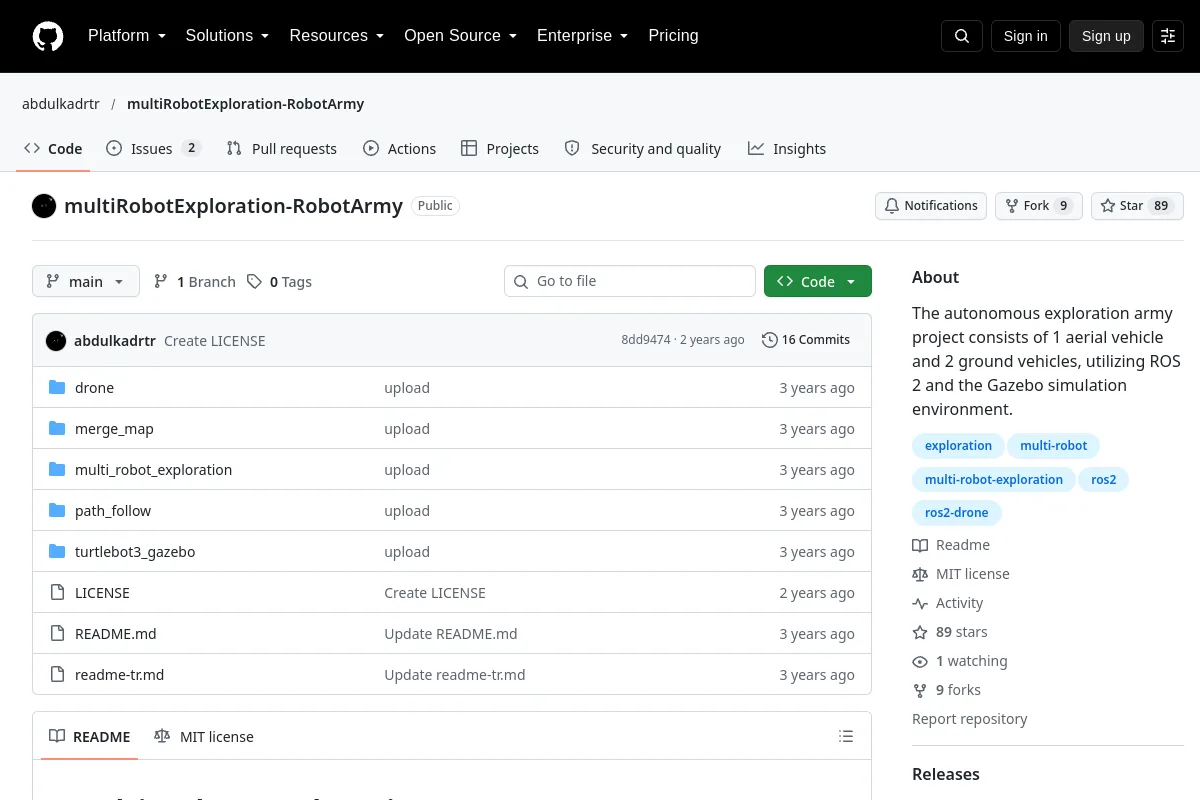
Task: Click the Notifications button
Action: pyautogui.click(x=931, y=206)
